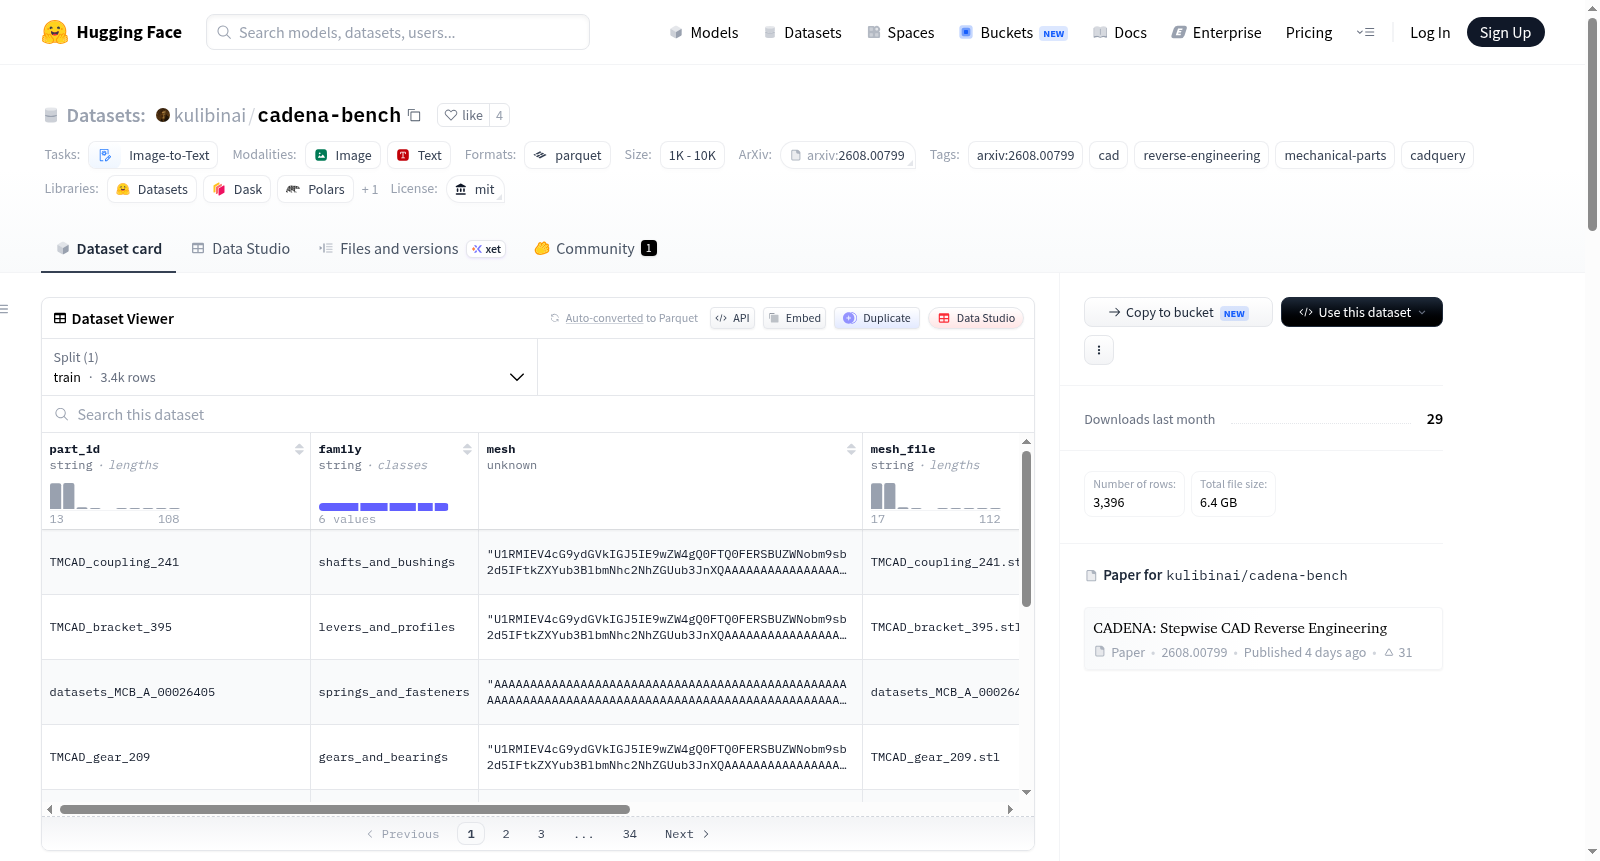Open the kulibinai profile link
Viewport: 1600px width, 861px height.
[x=209, y=115]
